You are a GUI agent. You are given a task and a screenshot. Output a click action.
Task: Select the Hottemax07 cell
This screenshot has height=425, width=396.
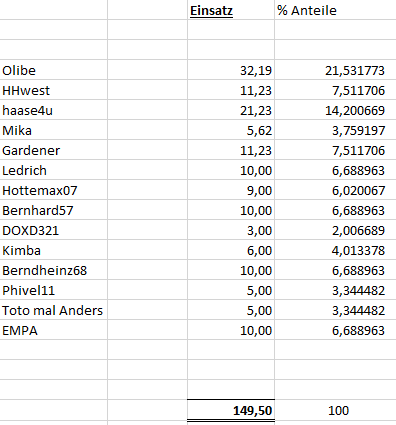click(54, 190)
